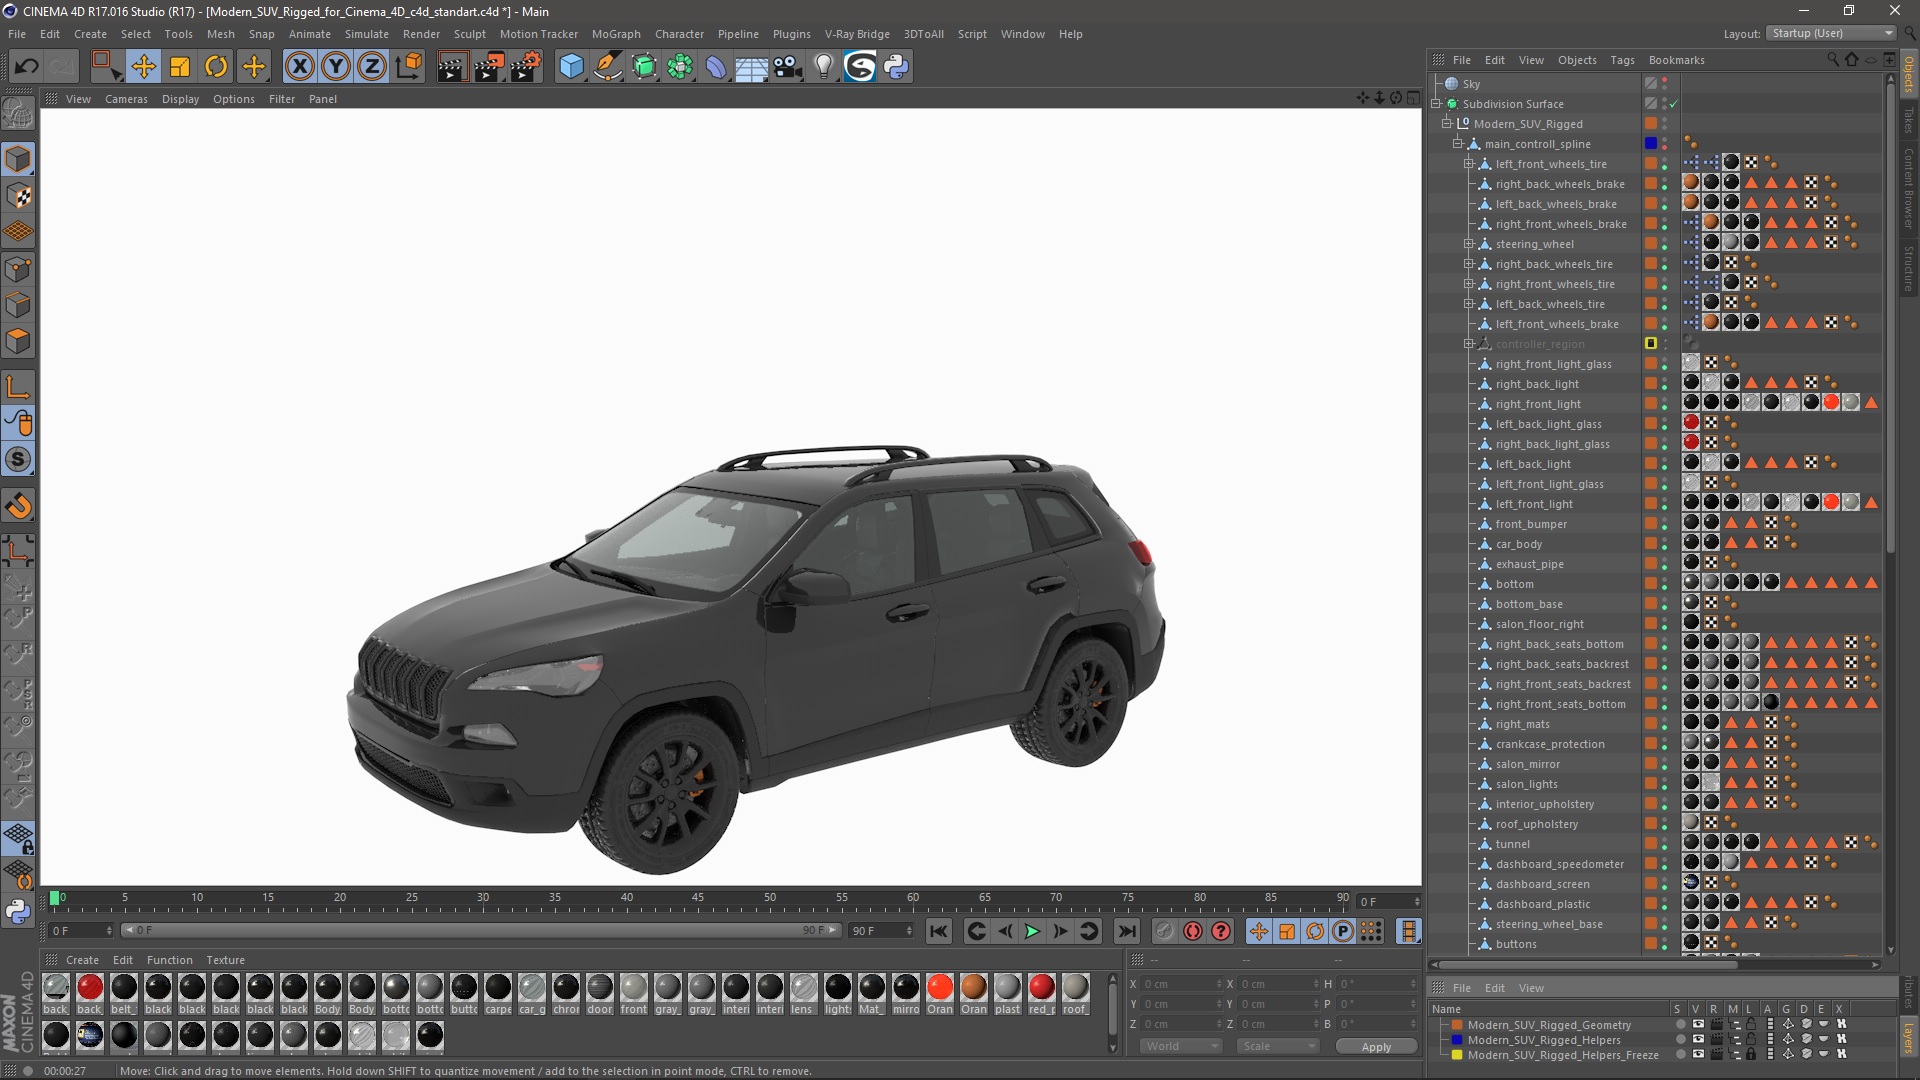Add a Light object
Image resolution: width=1920 pixels, height=1080 pixels.
point(824,67)
